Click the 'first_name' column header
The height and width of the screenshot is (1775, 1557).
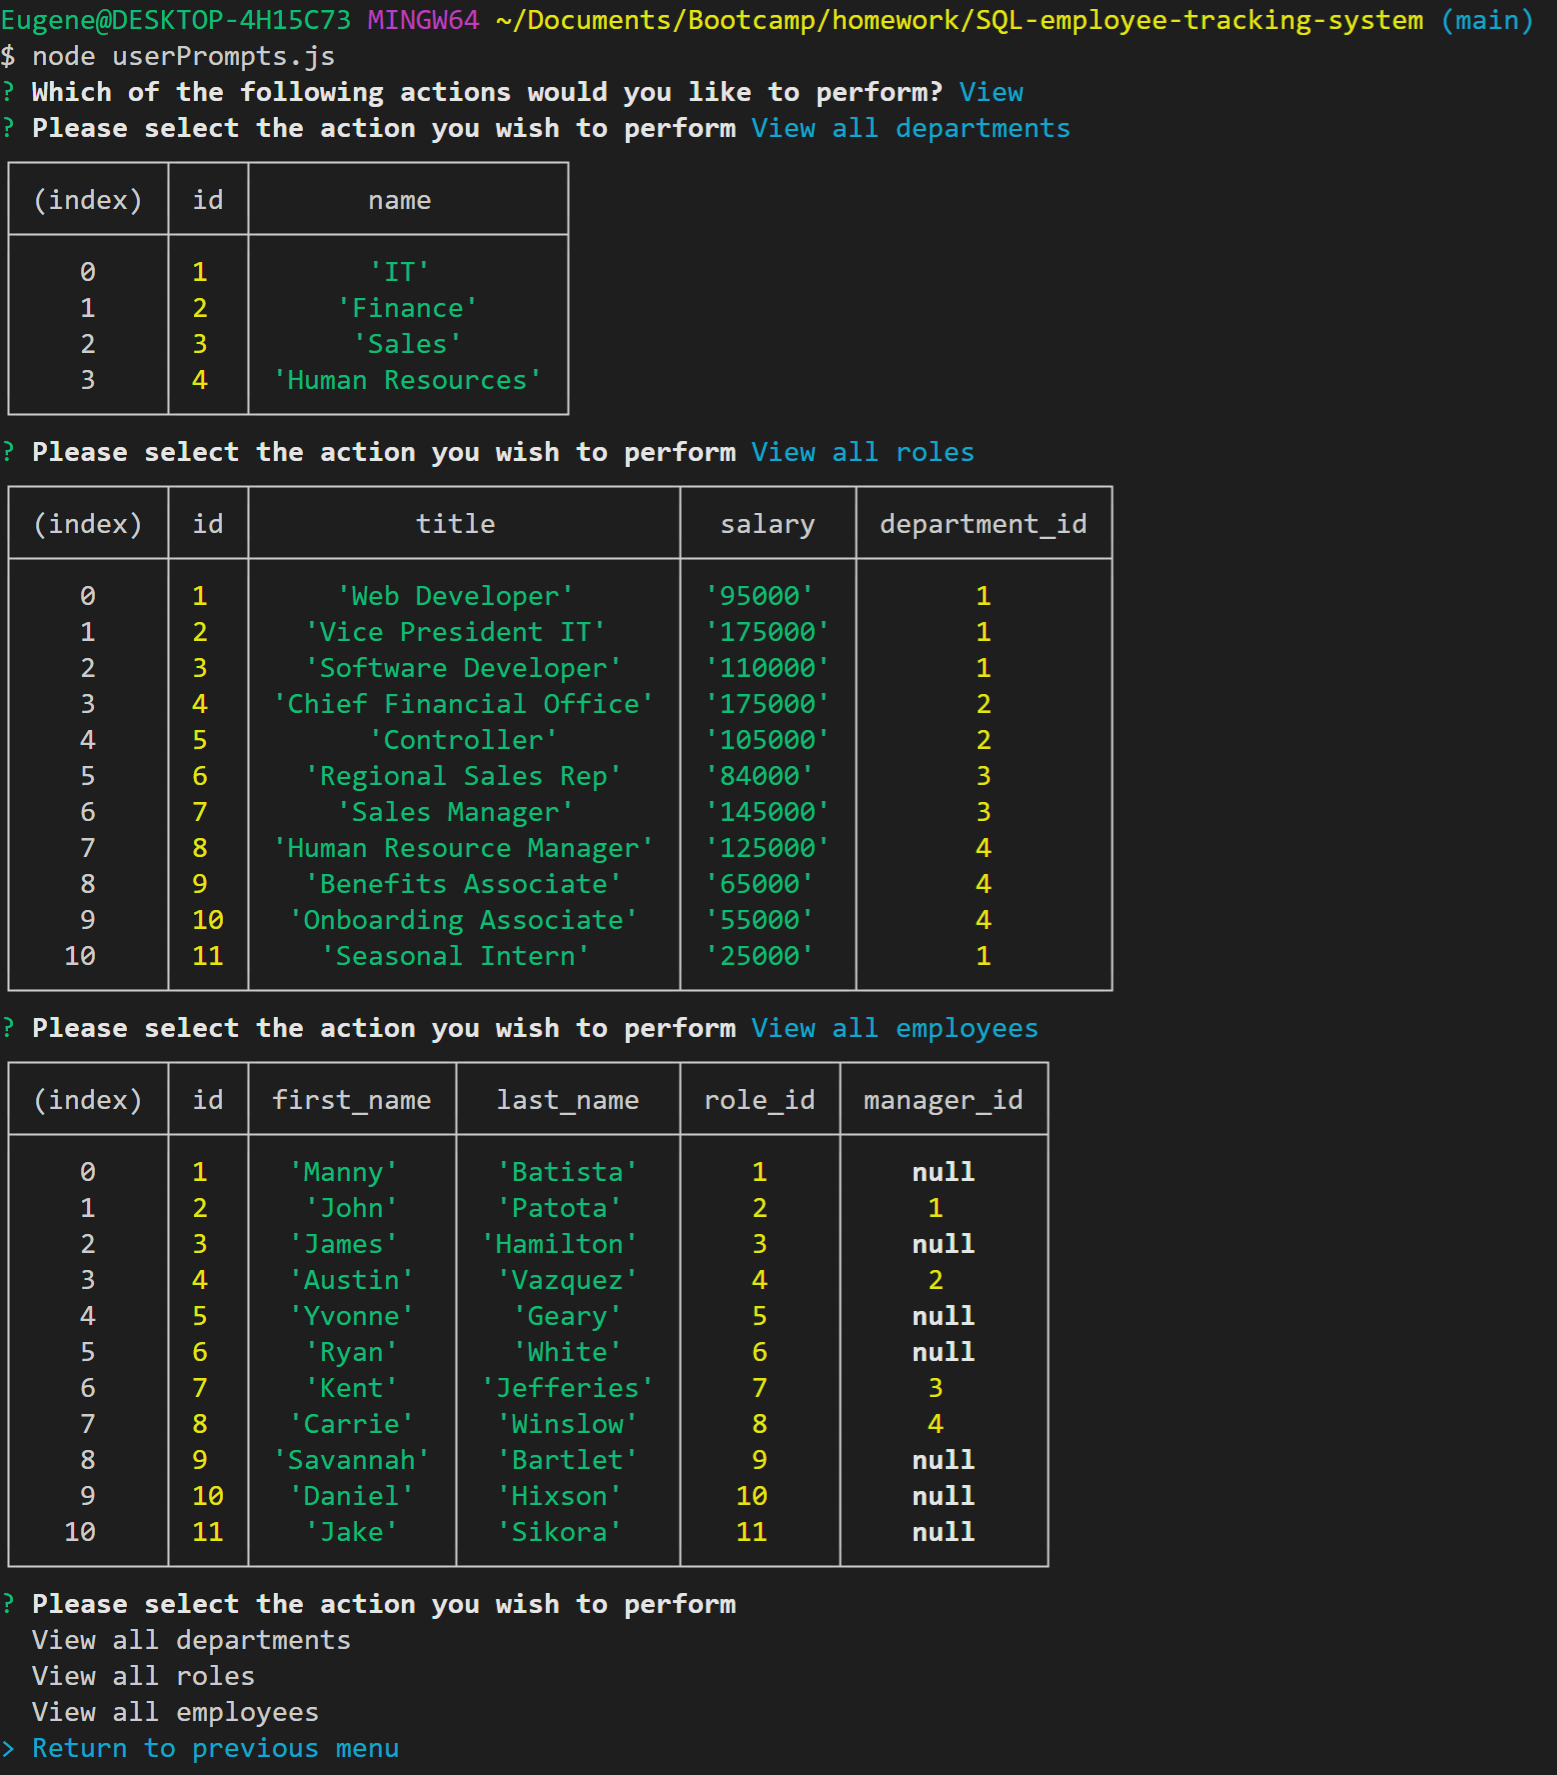point(351,1100)
